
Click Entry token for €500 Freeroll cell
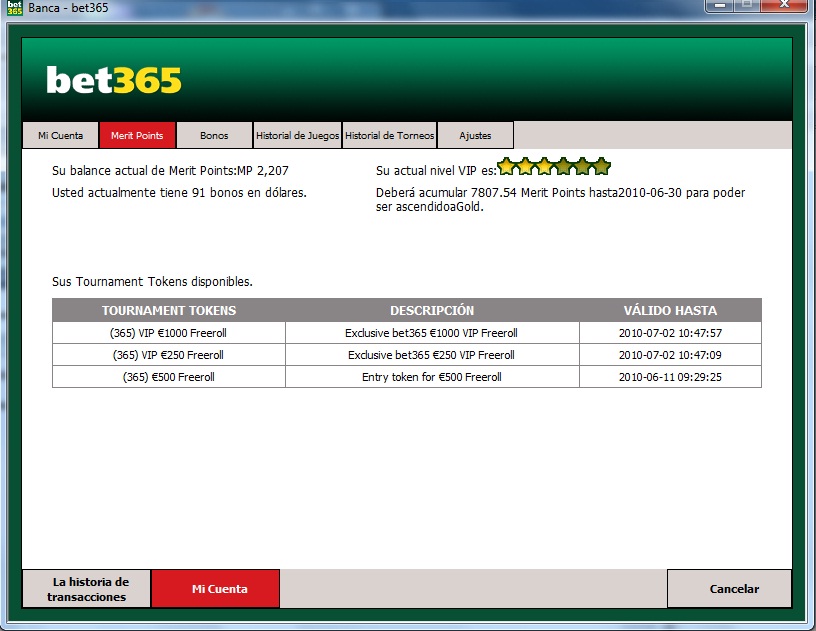tap(432, 377)
